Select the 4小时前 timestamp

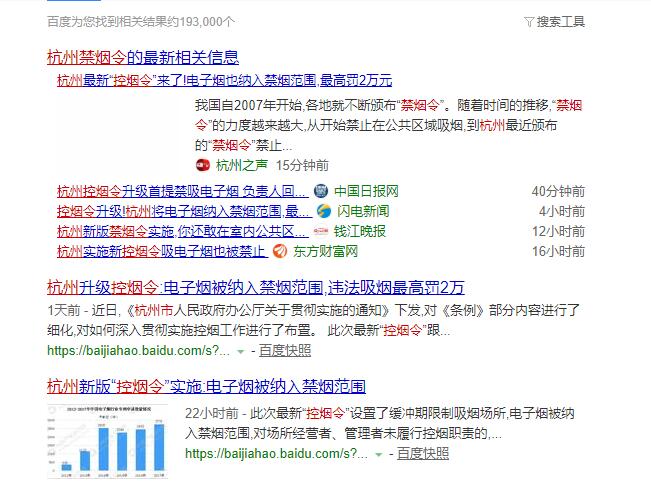coord(562,211)
